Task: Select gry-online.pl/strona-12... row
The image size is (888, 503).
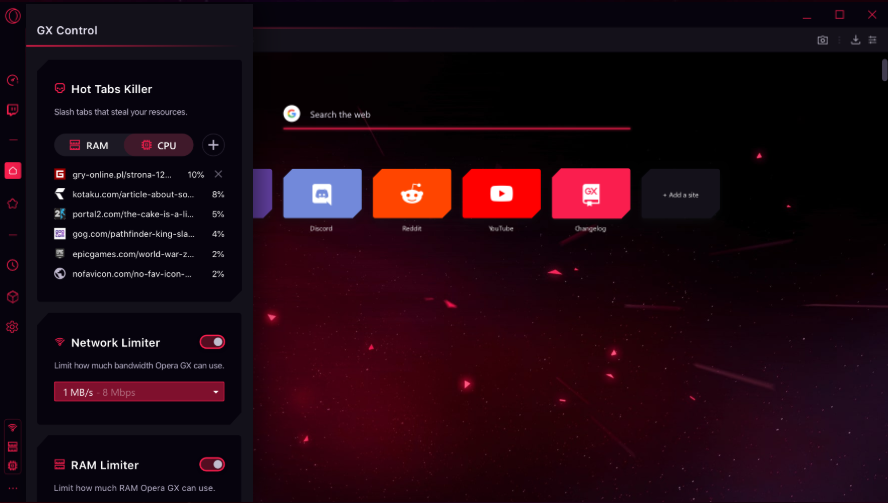Action: [139, 174]
